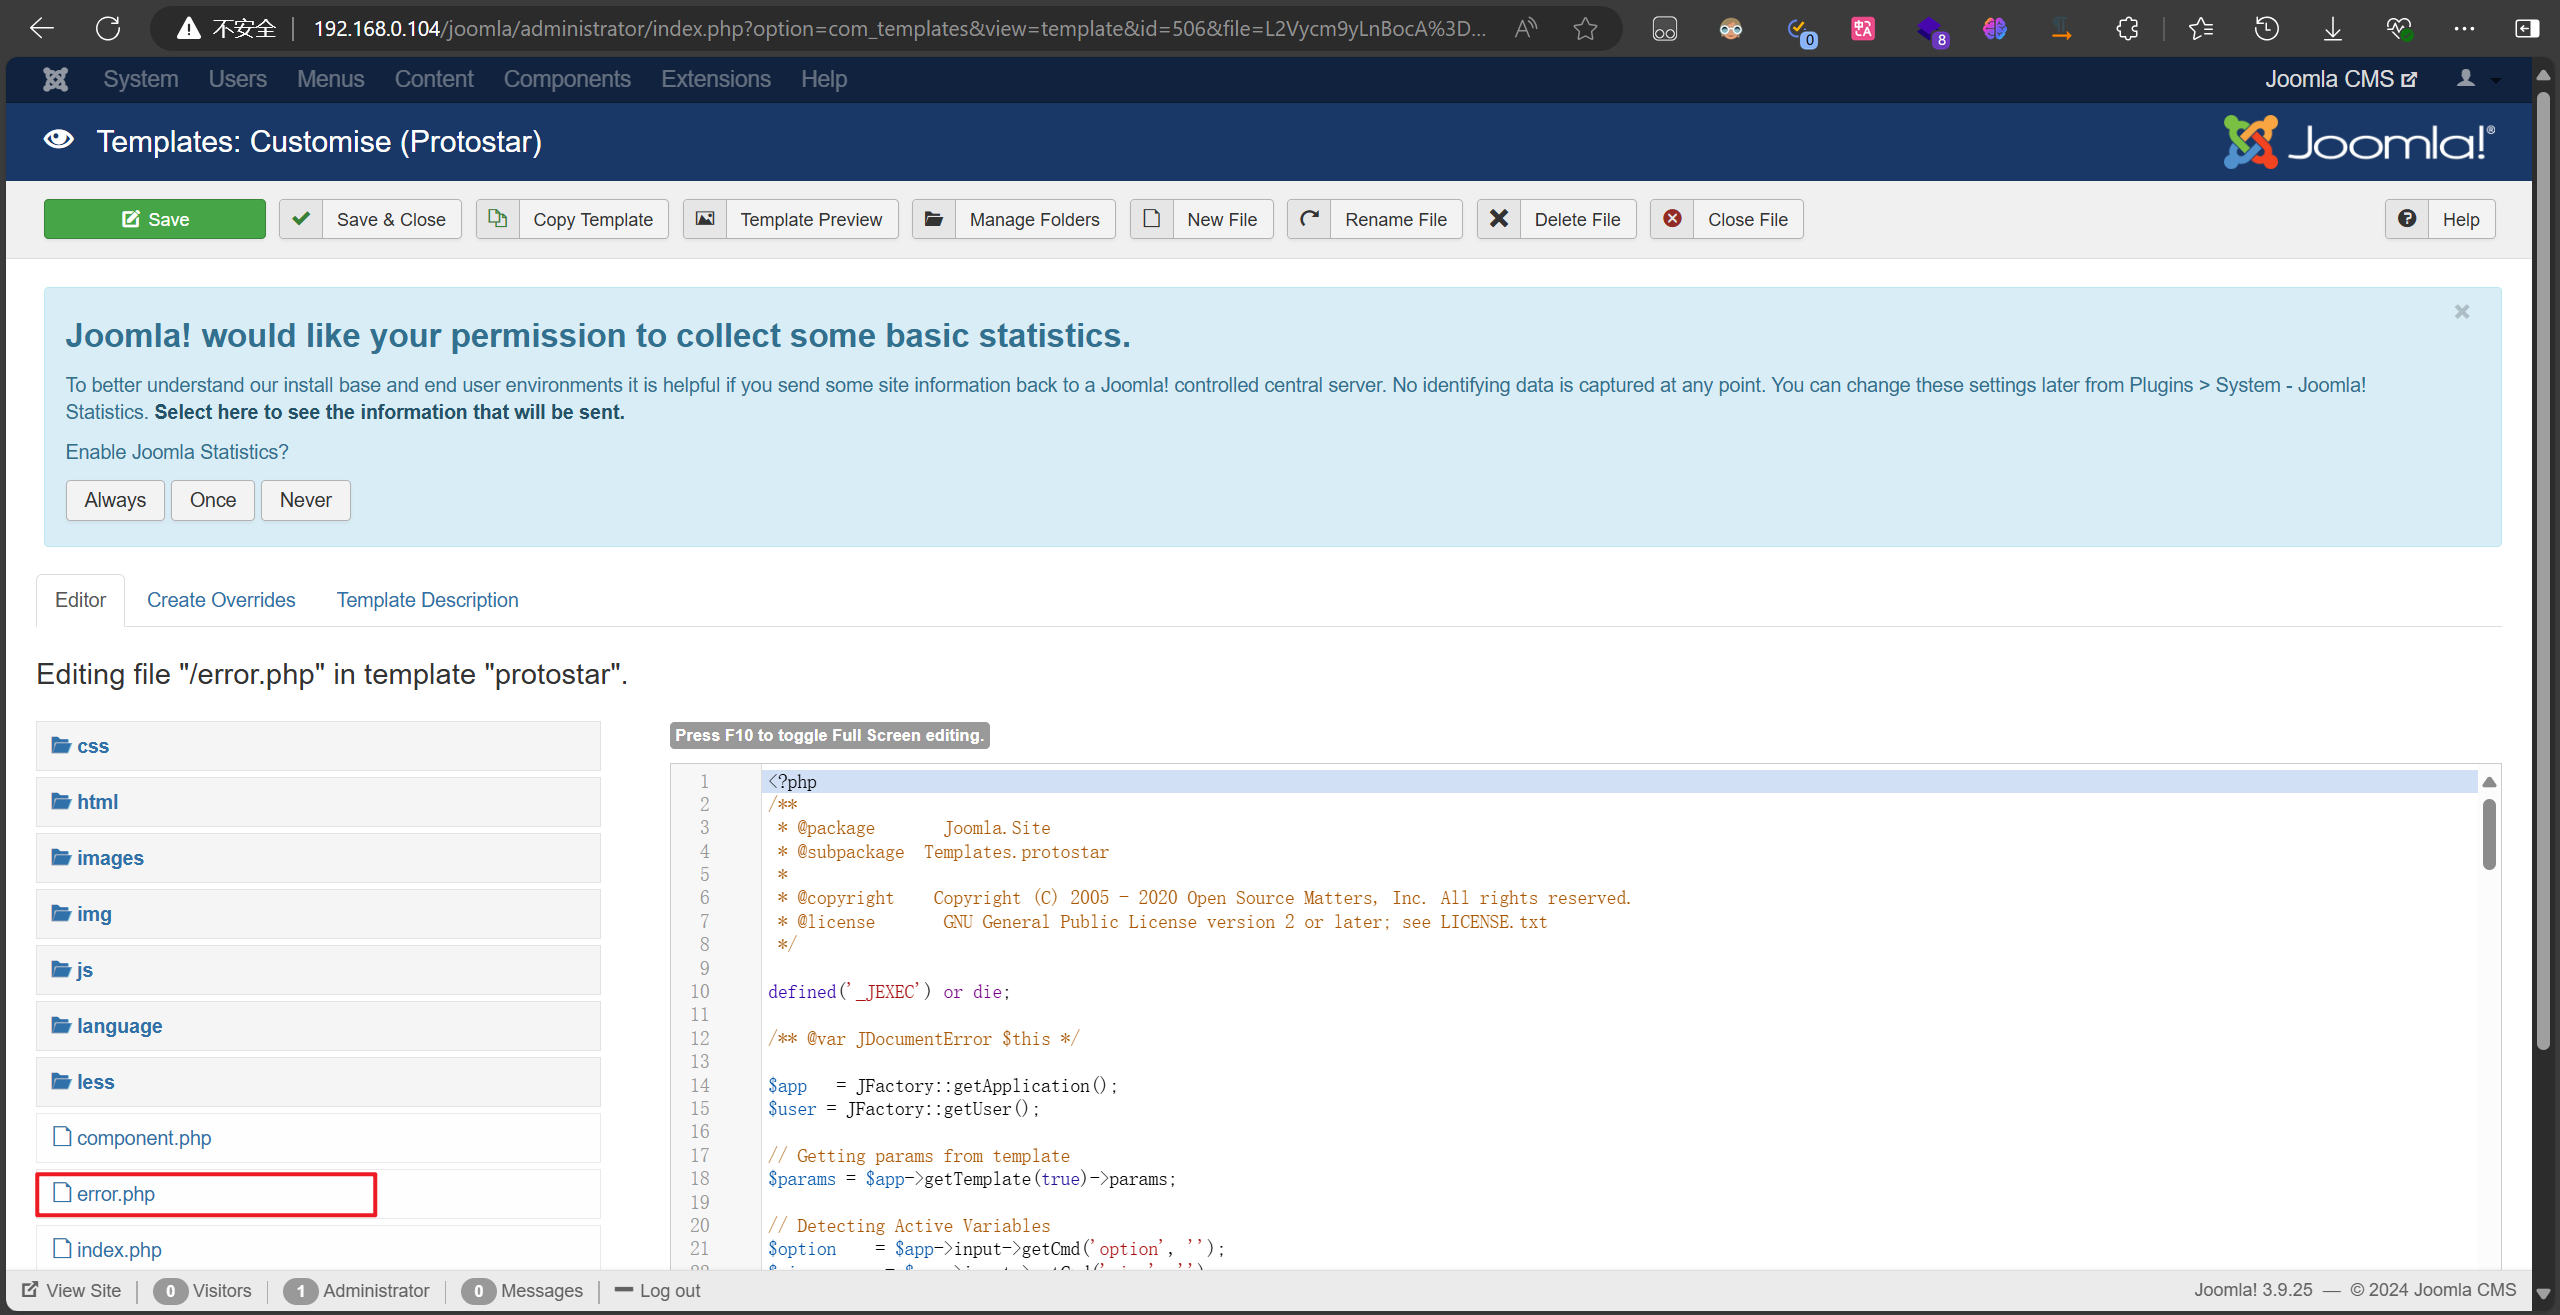This screenshot has width=2560, height=1315.
Task: Click the green Save button
Action: (155, 219)
